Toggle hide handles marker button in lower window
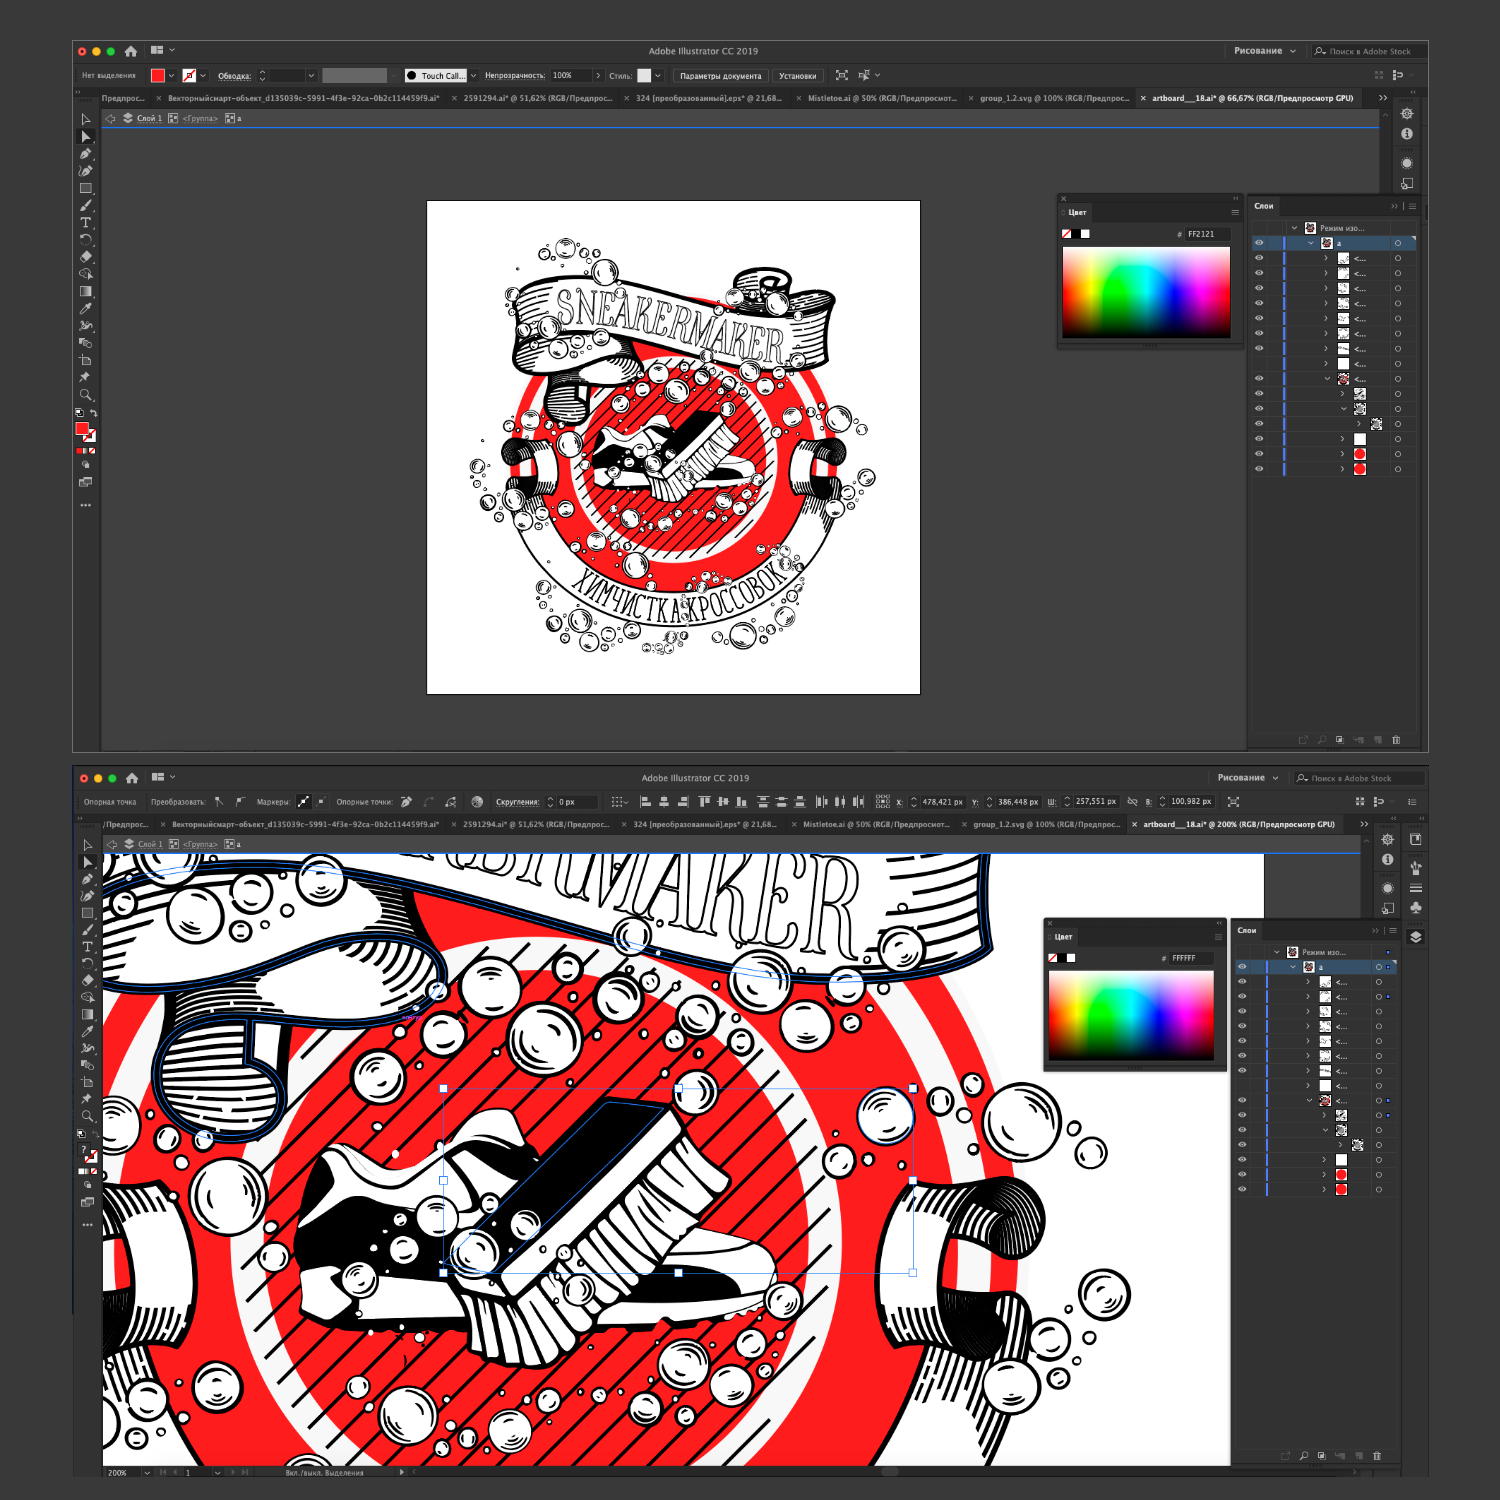Image resolution: width=1500 pixels, height=1500 pixels. [321, 802]
